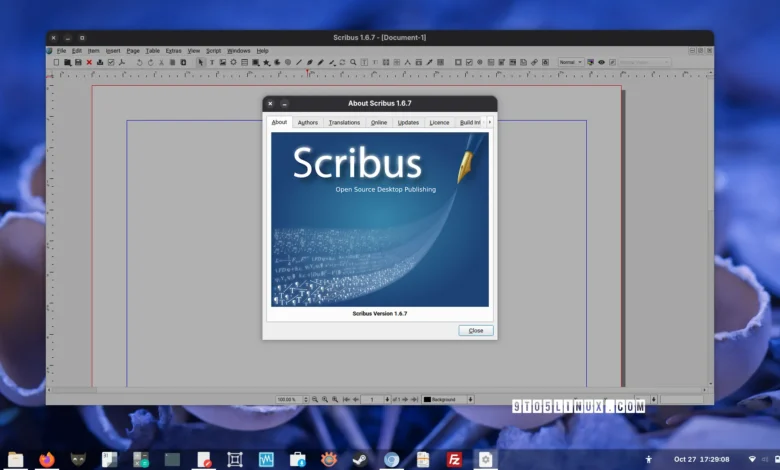This screenshot has height=470, width=780.
Task: Click the New document toolbar icon
Action: click(x=56, y=62)
